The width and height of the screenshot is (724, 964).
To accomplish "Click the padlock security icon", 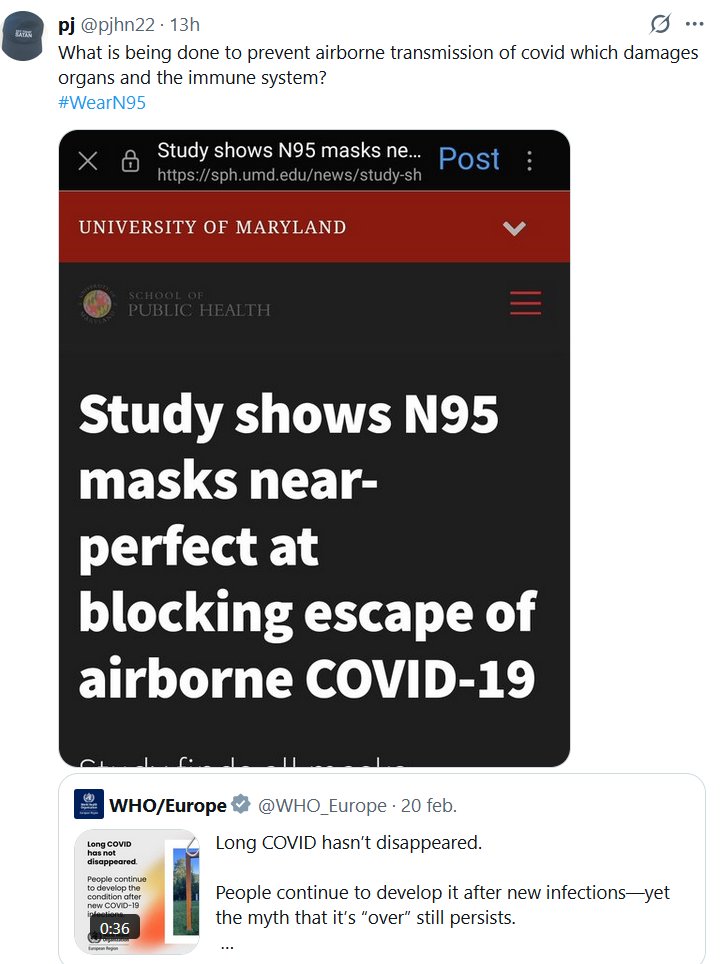I will pos(130,162).
